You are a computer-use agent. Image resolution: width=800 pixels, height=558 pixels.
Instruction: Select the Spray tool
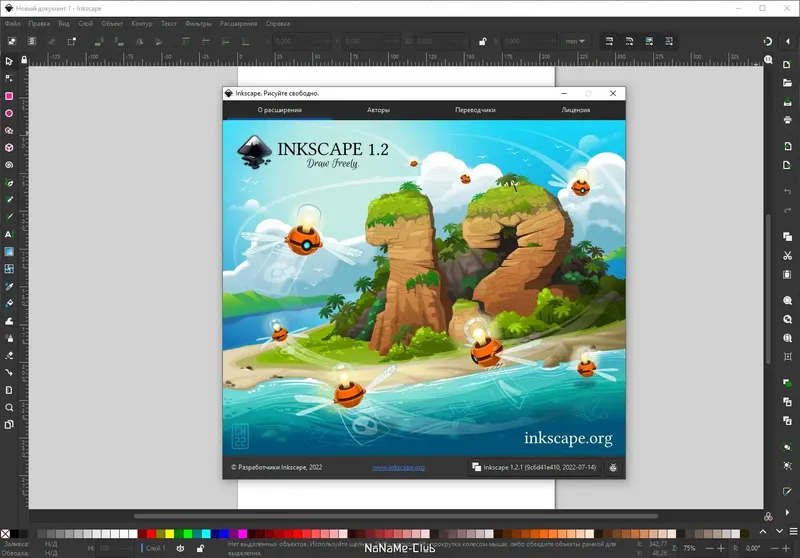tap(9, 338)
